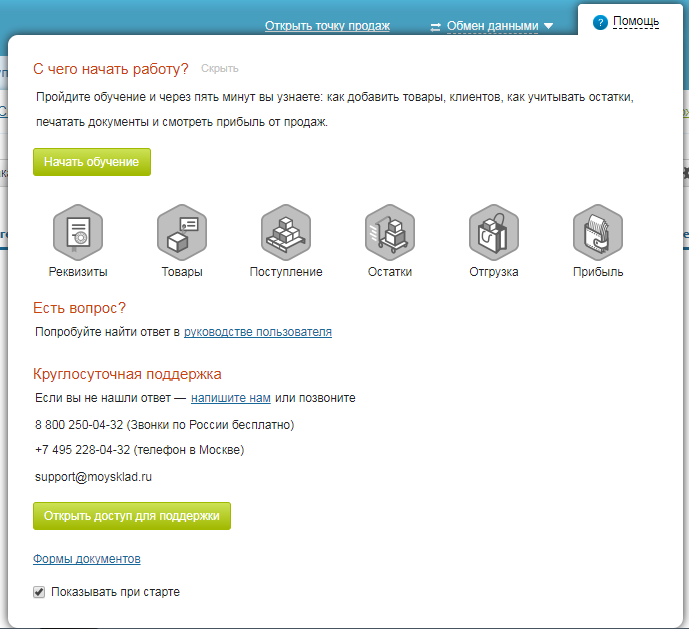Image resolution: width=689 pixels, height=629 pixels.
Task: Open the руководстве пользователя link
Action: (257, 331)
